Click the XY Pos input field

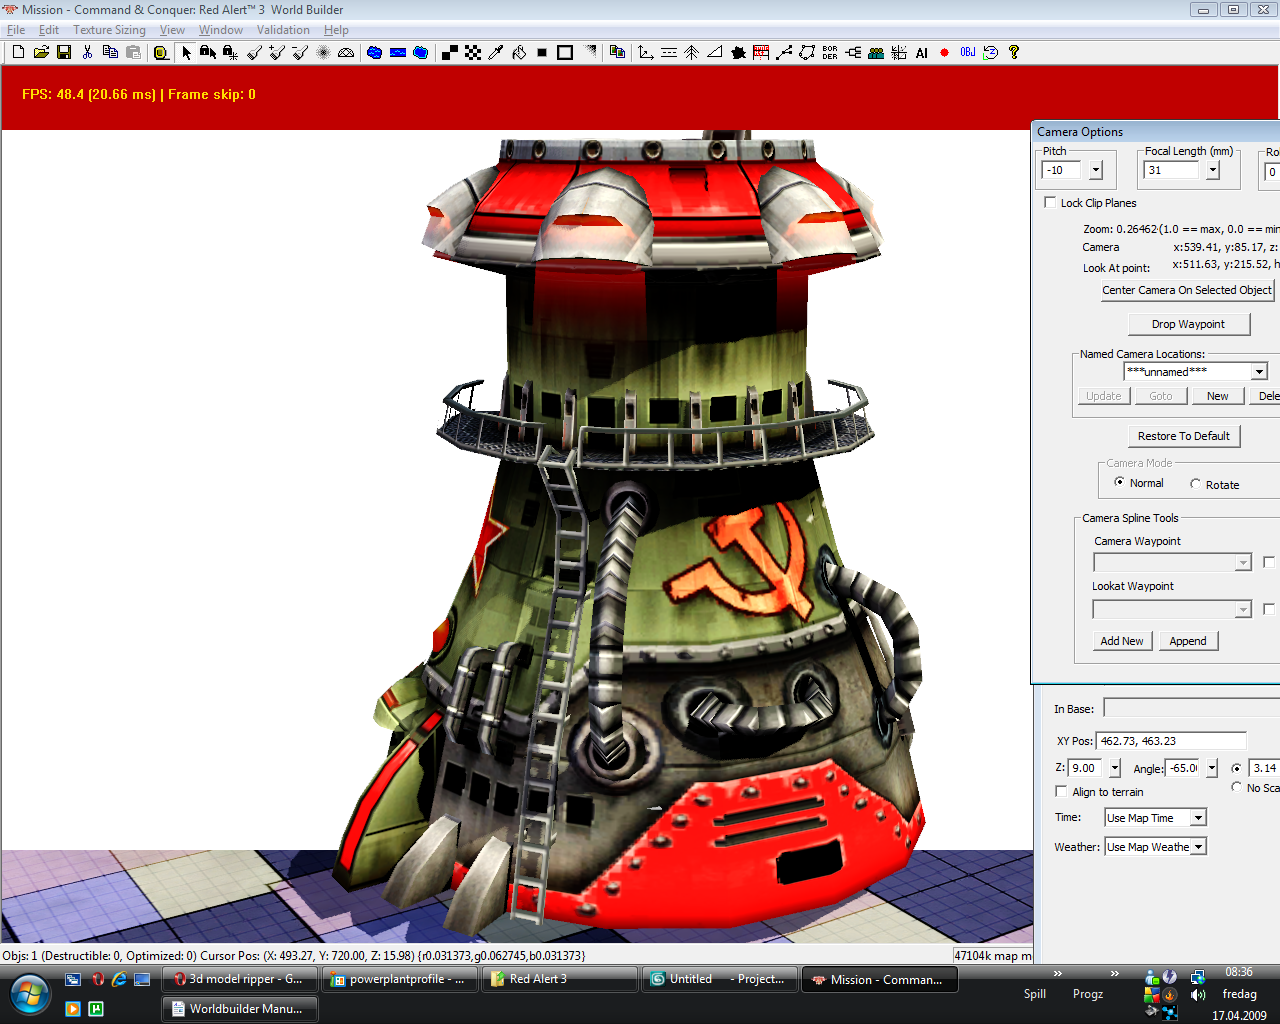coord(1171,741)
